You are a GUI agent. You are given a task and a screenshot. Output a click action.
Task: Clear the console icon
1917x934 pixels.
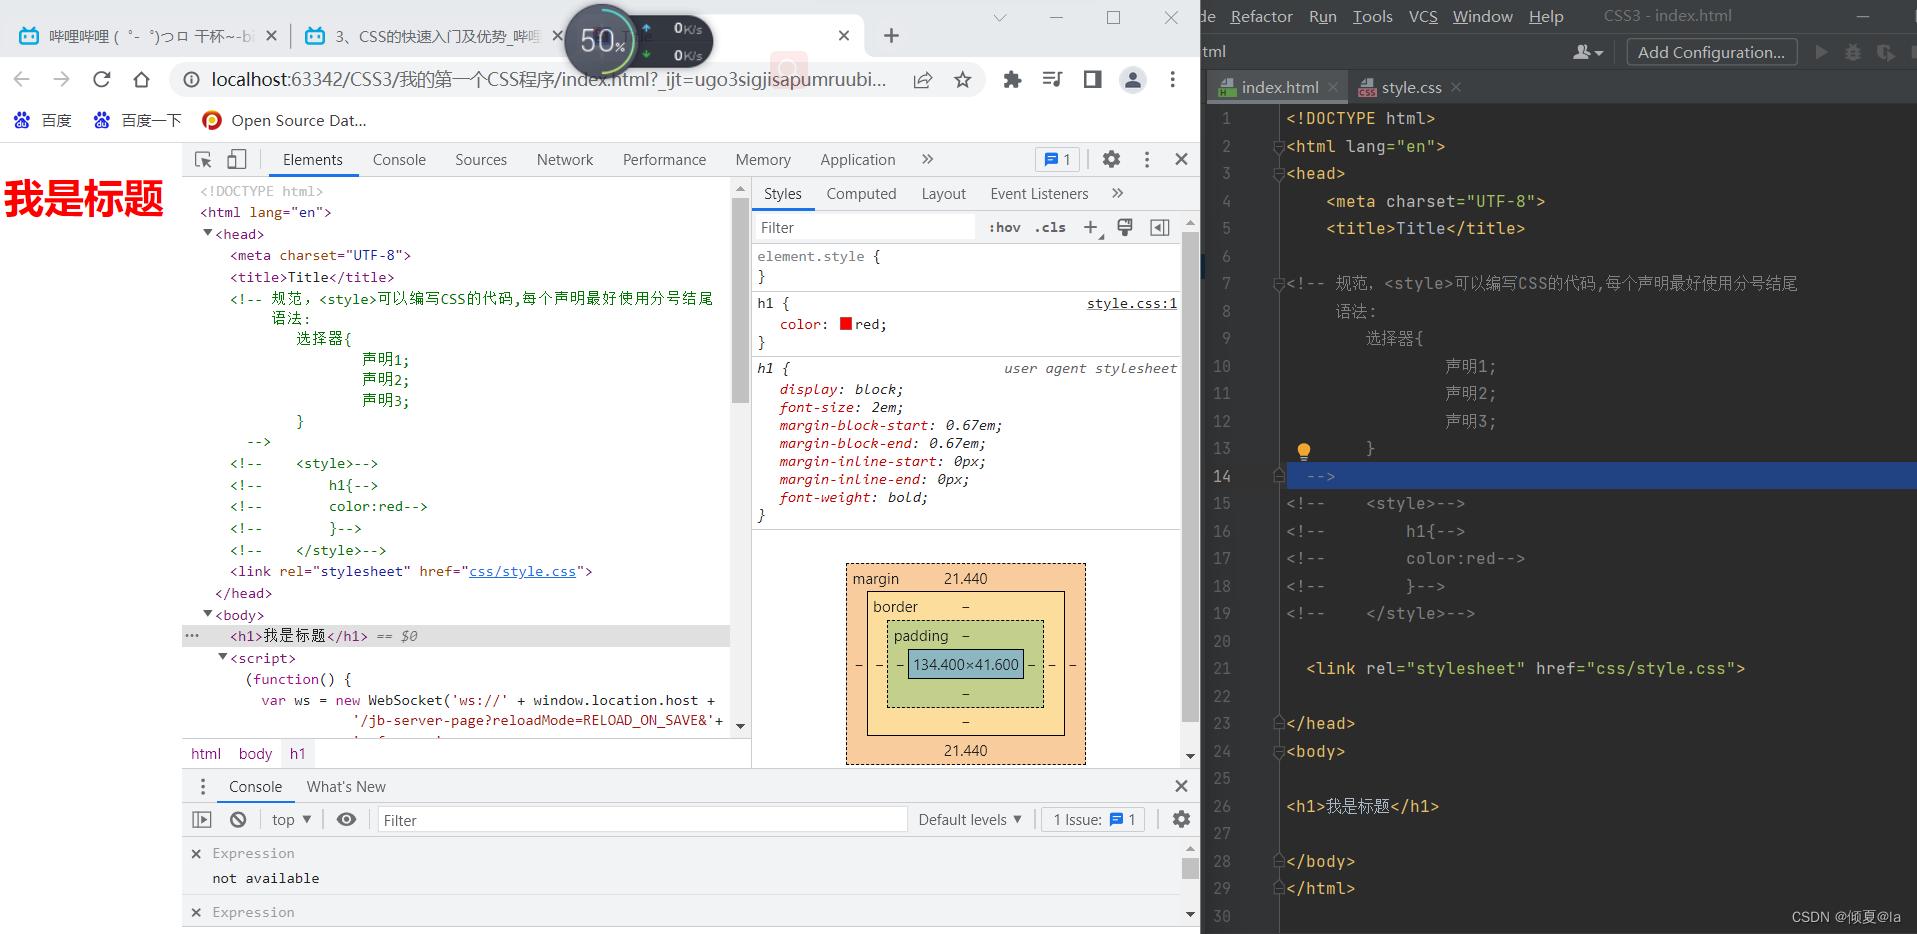click(x=238, y=820)
